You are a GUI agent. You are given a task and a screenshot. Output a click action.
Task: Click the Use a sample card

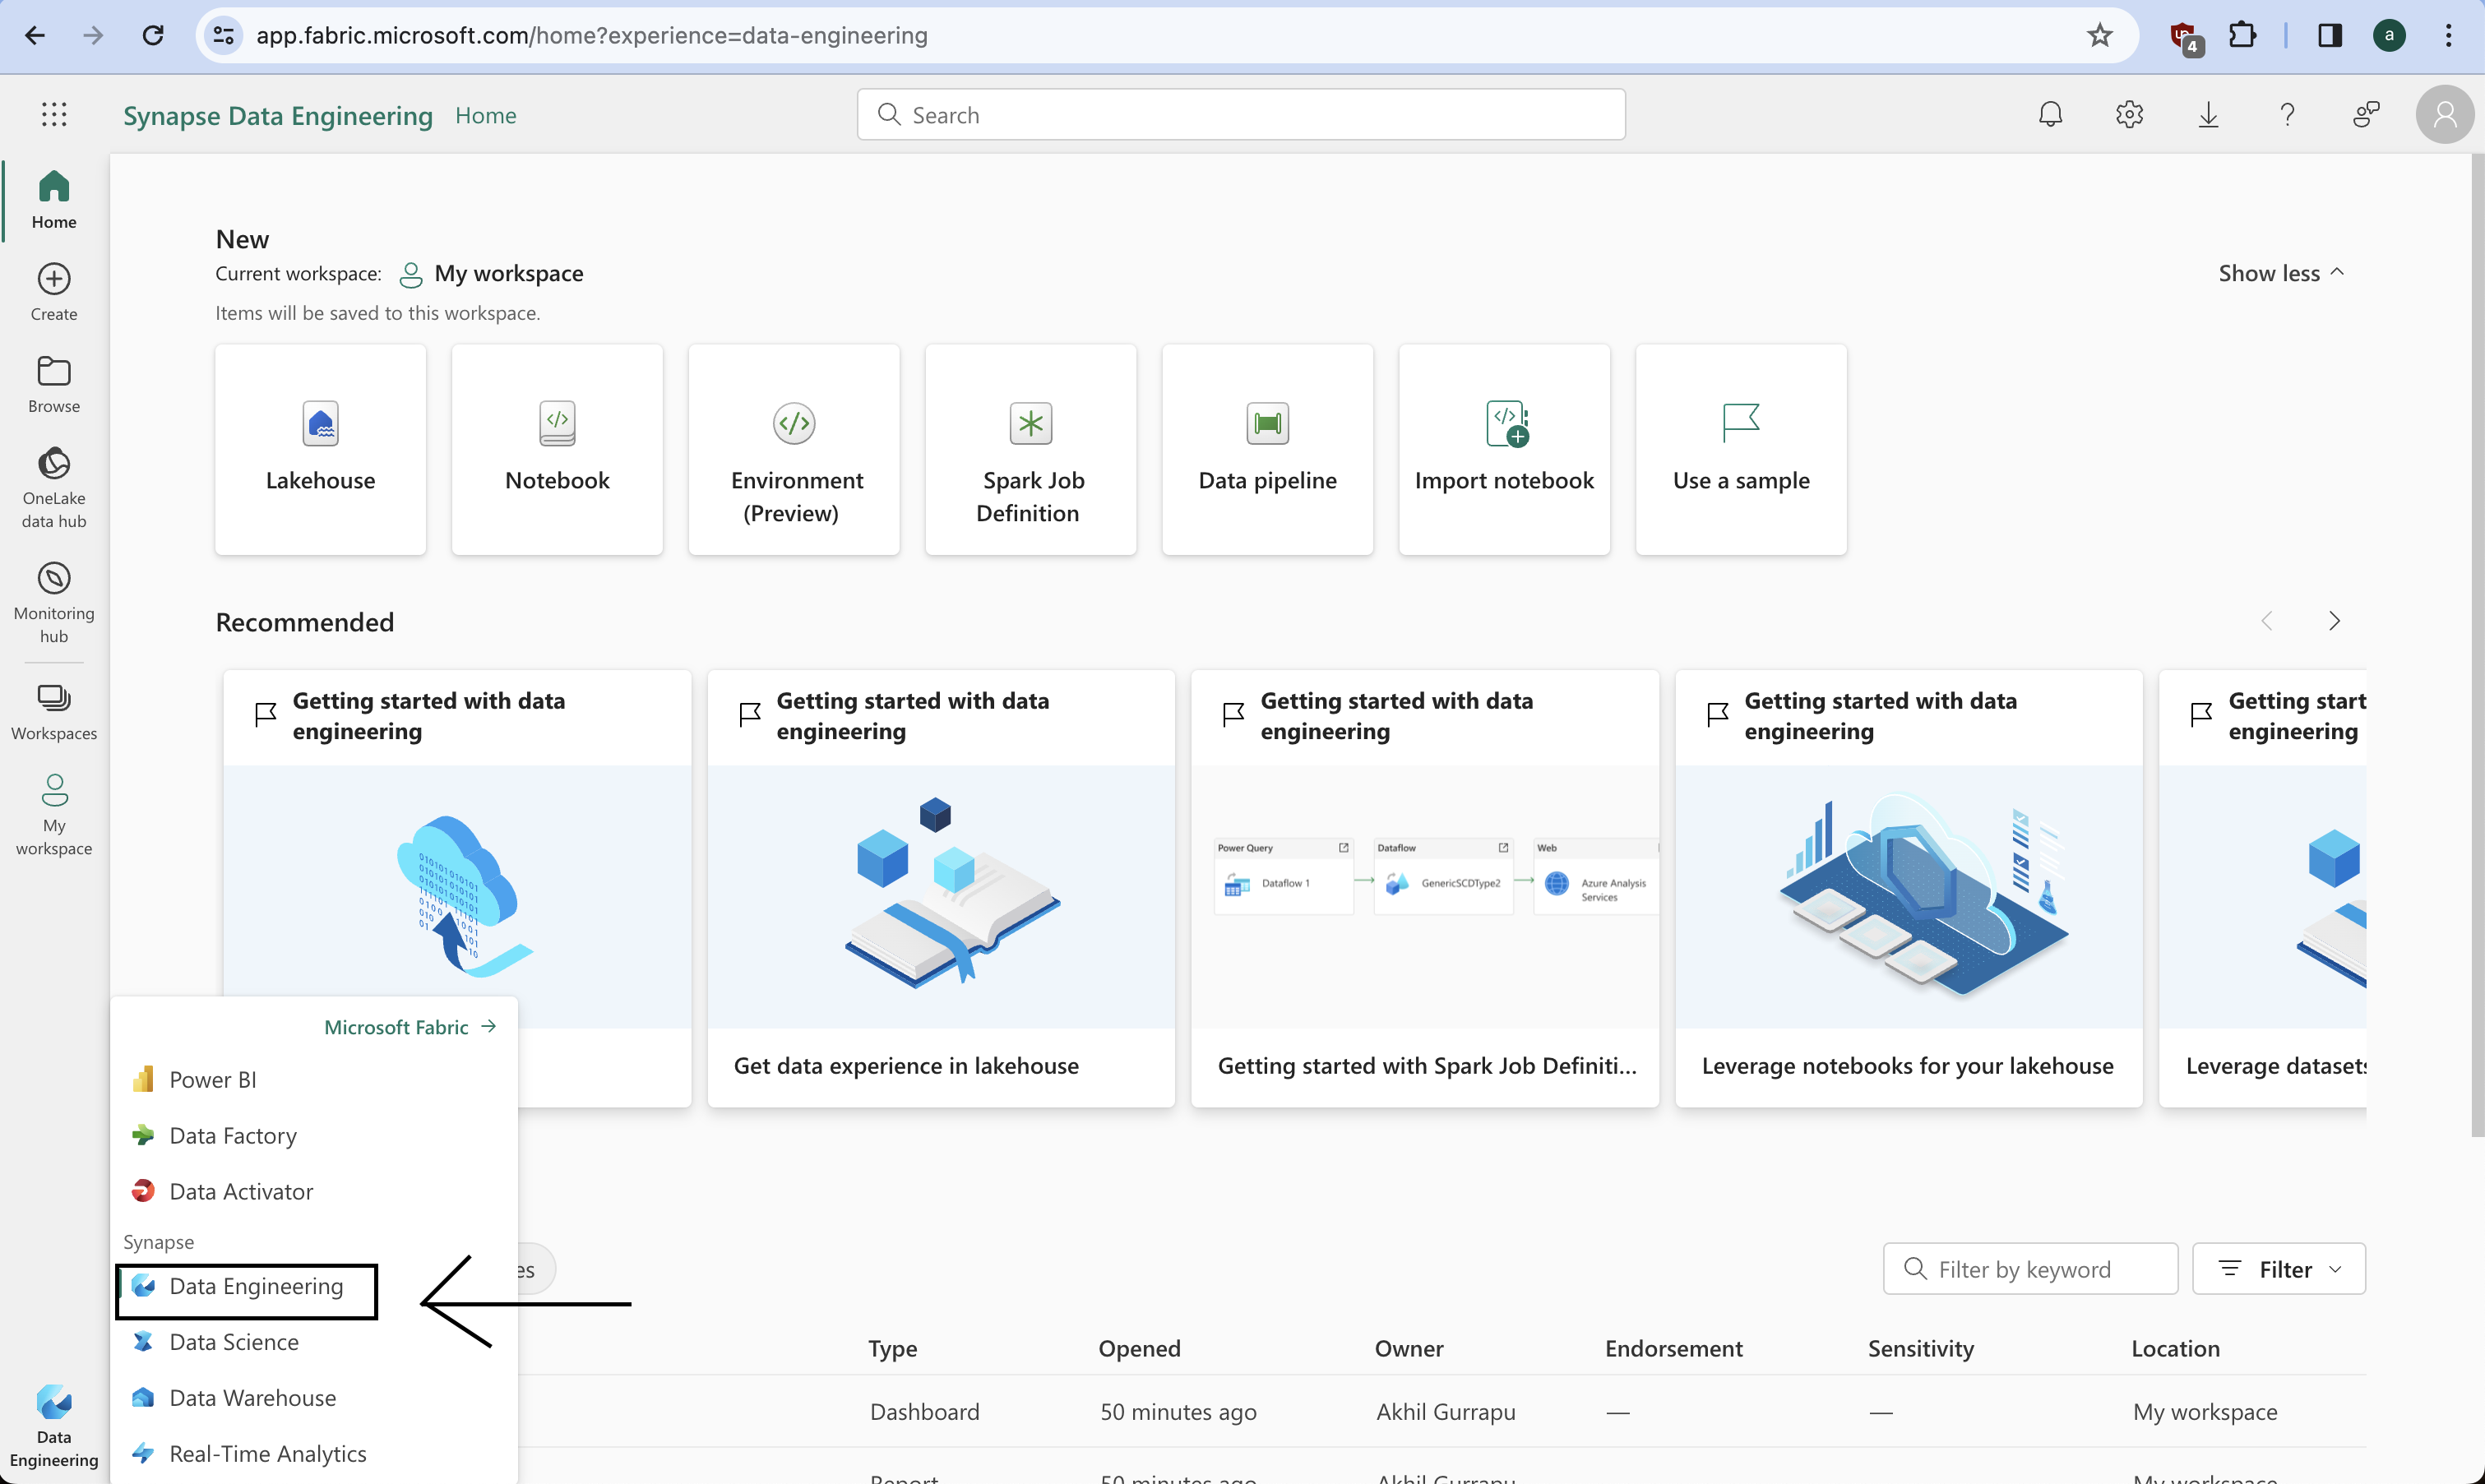click(x=1741, y=450)
